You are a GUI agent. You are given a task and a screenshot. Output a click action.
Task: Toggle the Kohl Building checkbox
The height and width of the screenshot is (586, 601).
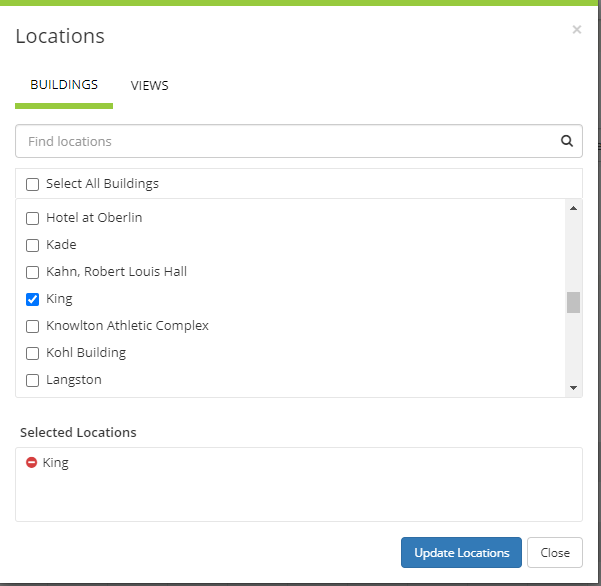33,353
